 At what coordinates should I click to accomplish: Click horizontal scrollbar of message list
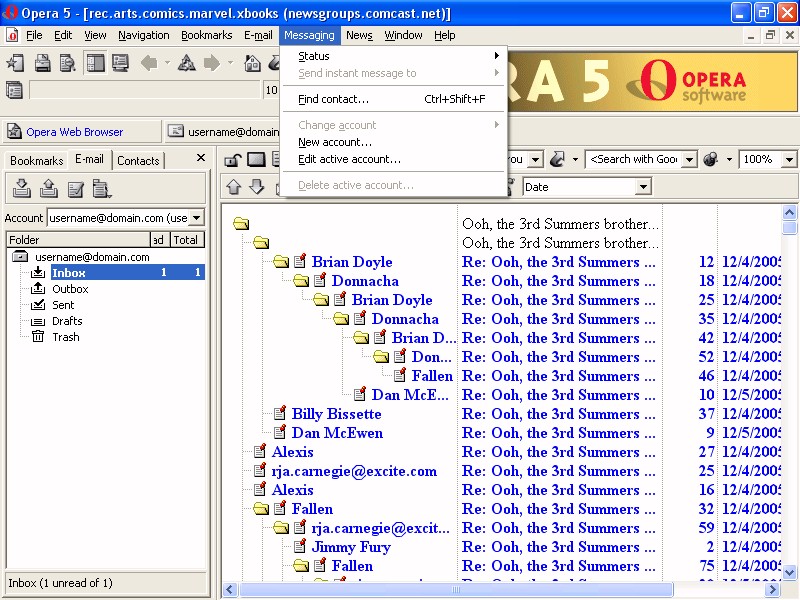tap(456, 590)
